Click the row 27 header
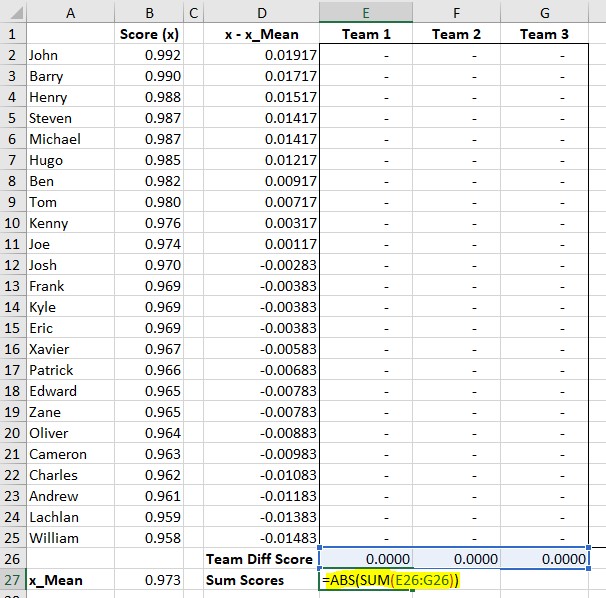This screenshot has width=606, height=598. (13, 580)
